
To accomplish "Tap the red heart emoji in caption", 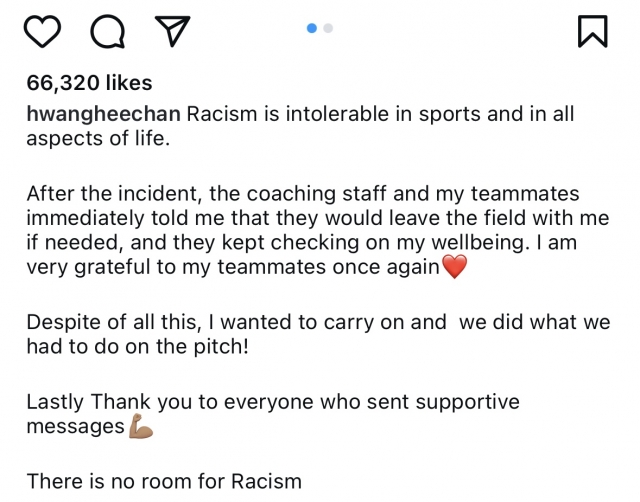I will [x=455, y=266].
